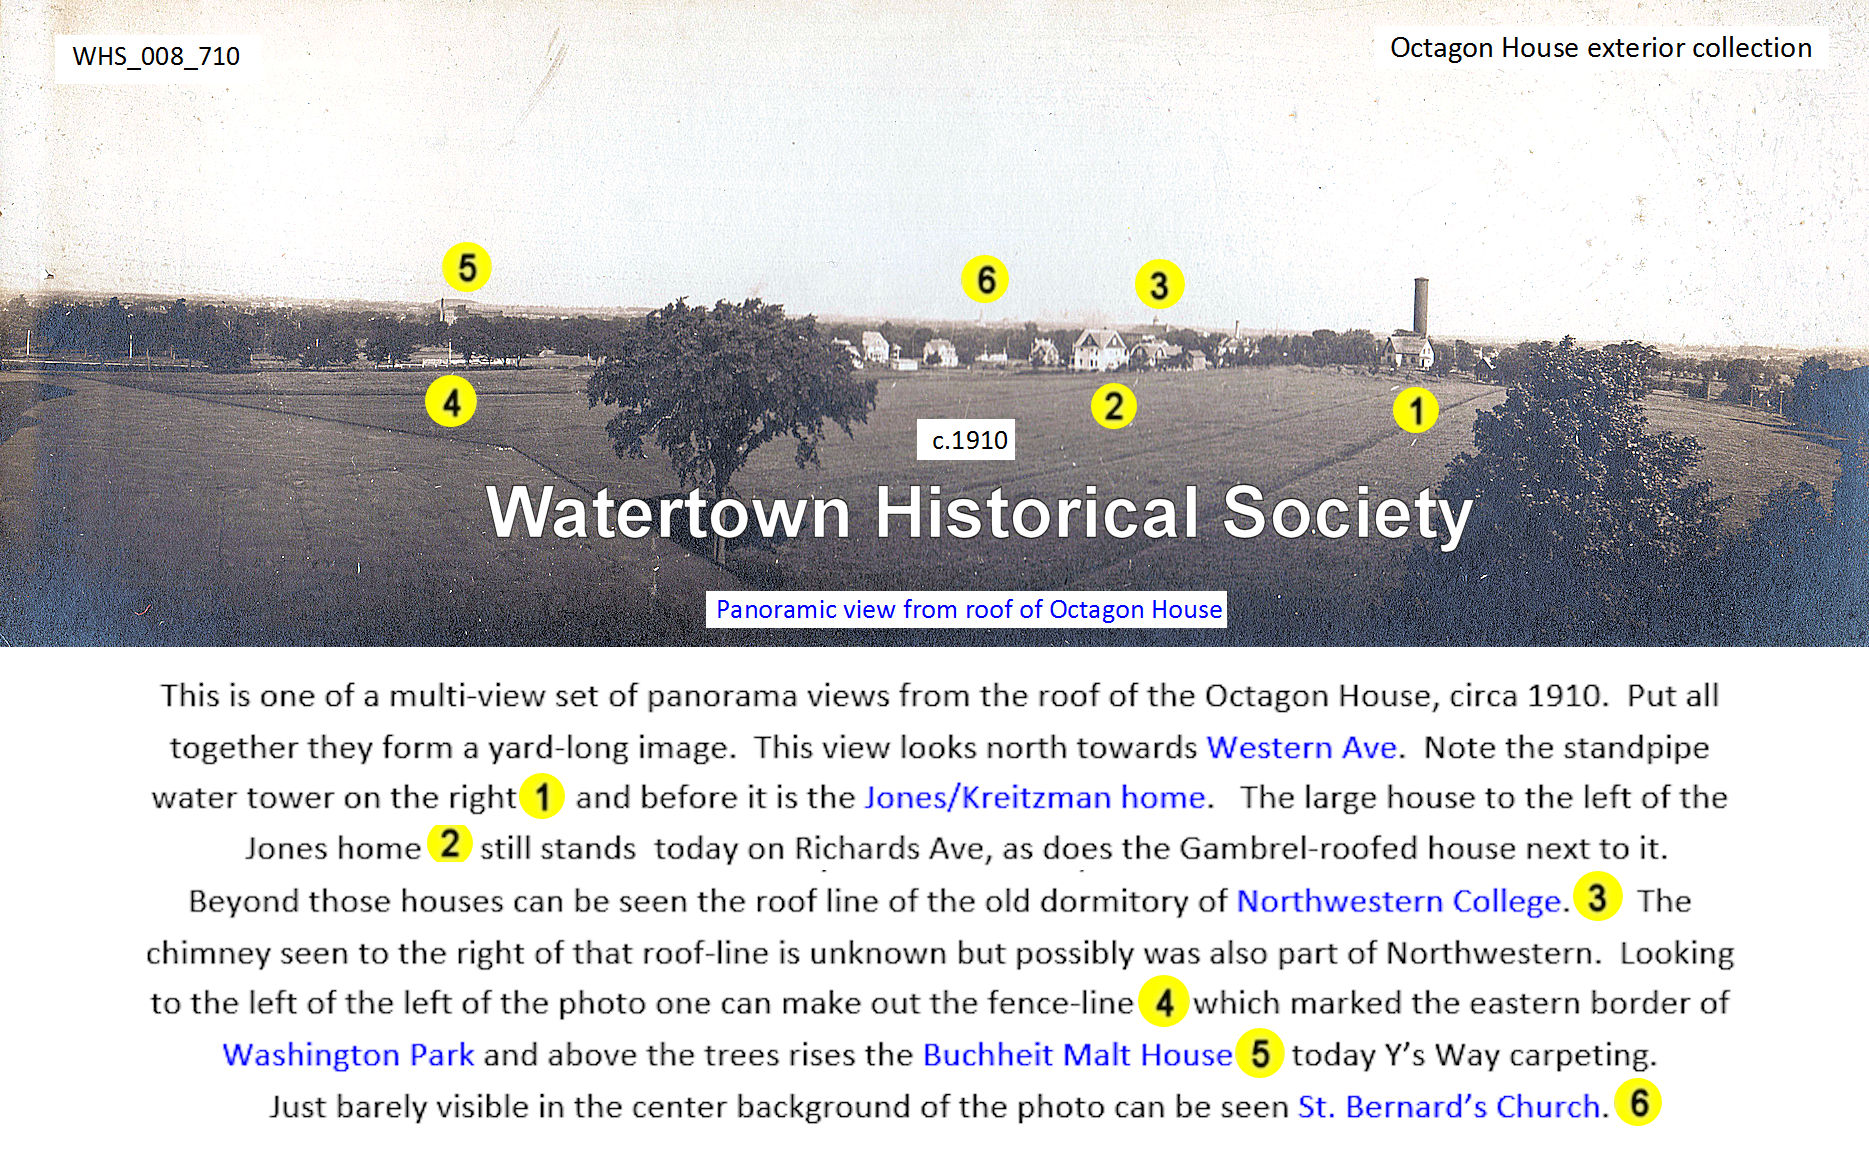Select the c.1910 date label
Image resolution: width=1869 pixels, height=1175 pixels.
[x=967, y=440]
